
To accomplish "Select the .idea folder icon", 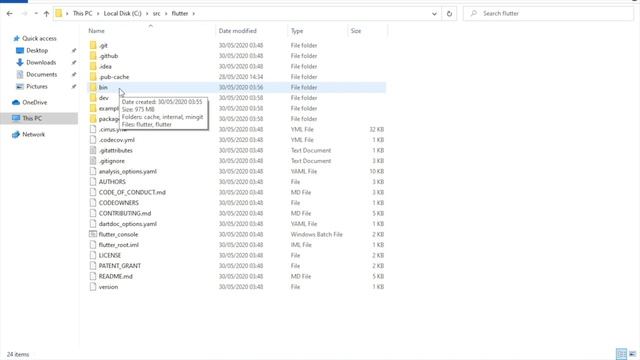I will coord(93,66).
